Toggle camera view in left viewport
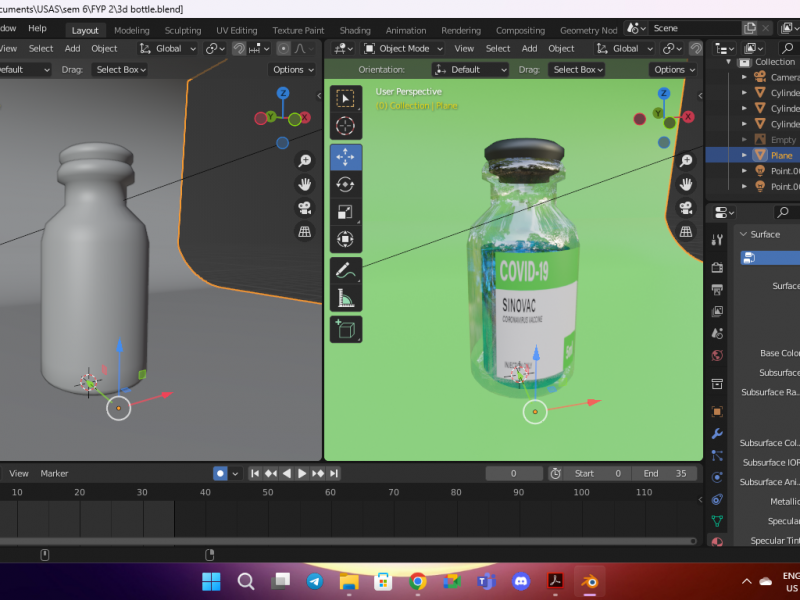Screen dimensions: 800x600 tap(304, 208)
